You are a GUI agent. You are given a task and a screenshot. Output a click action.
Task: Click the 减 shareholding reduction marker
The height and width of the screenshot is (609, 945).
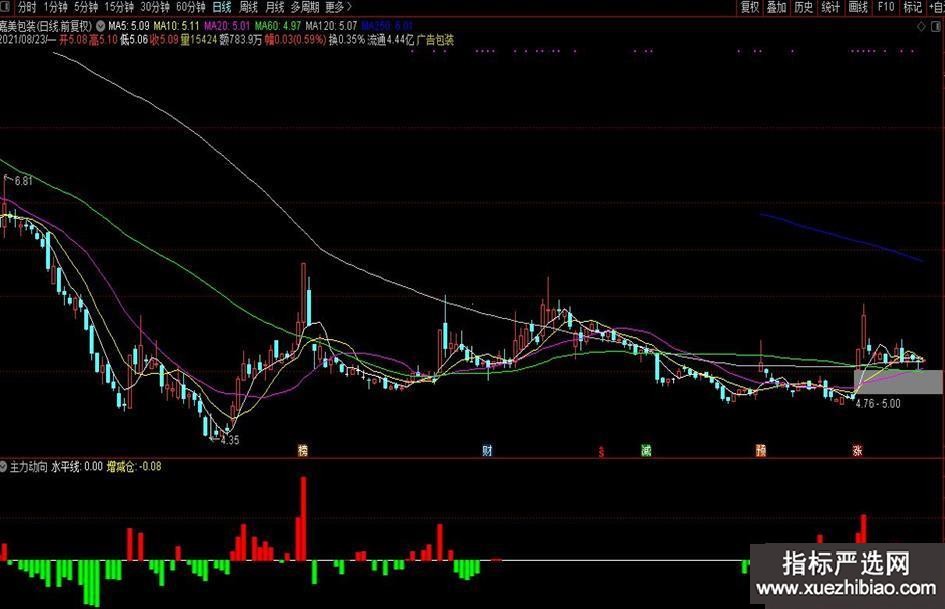pos(646,450)
